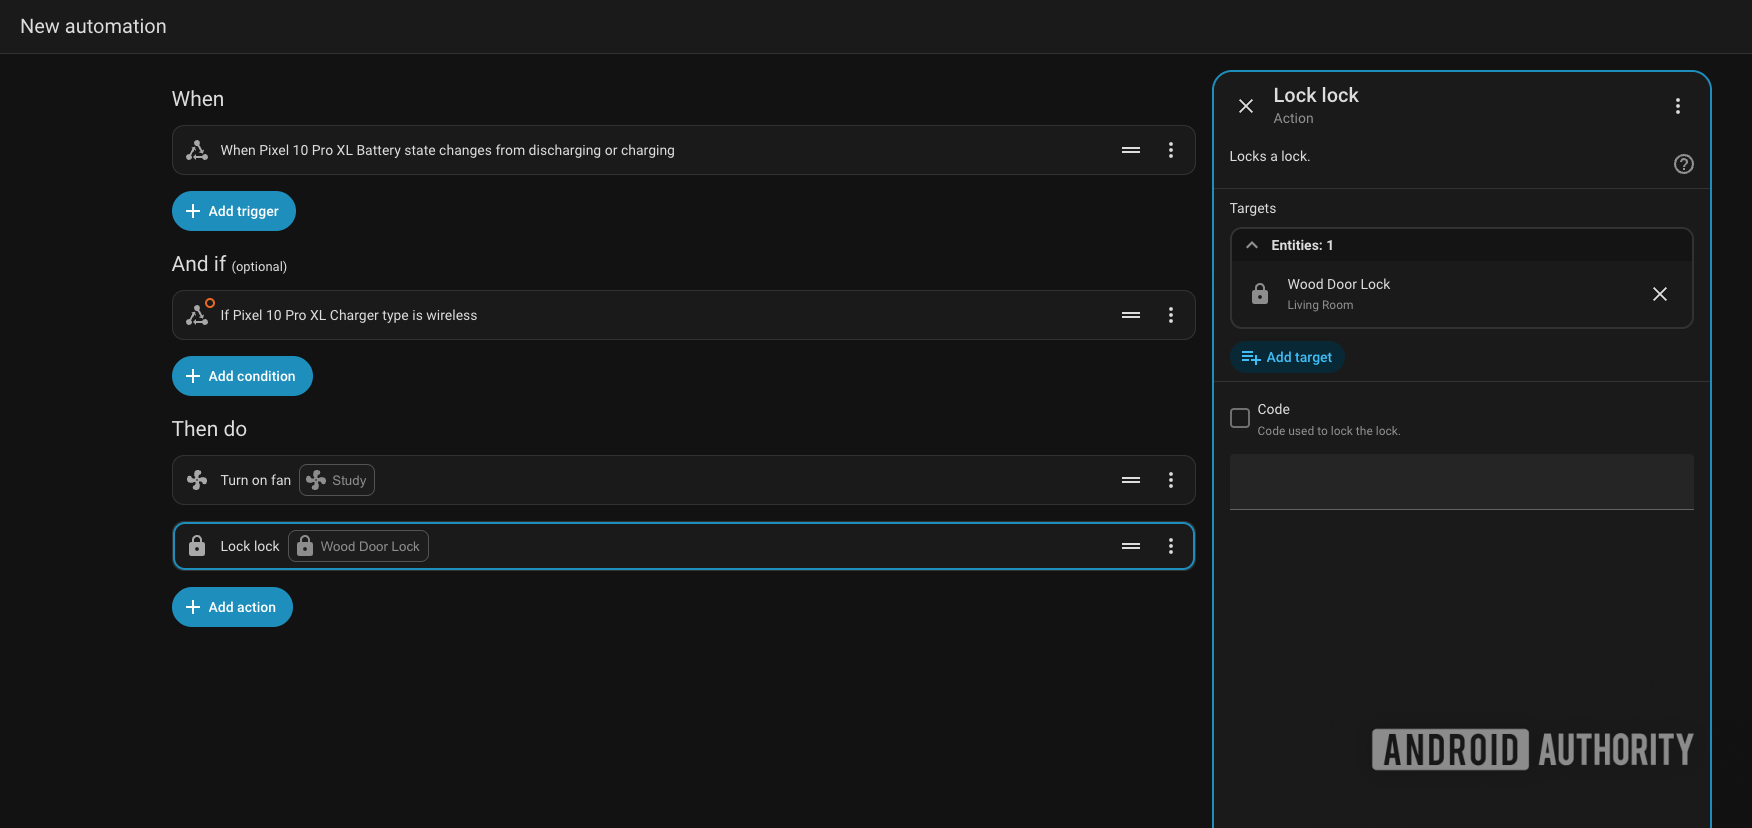The image size is (1752, 828).
Task: Open Turn on fan overflow menu
Action: [1171, 480]
